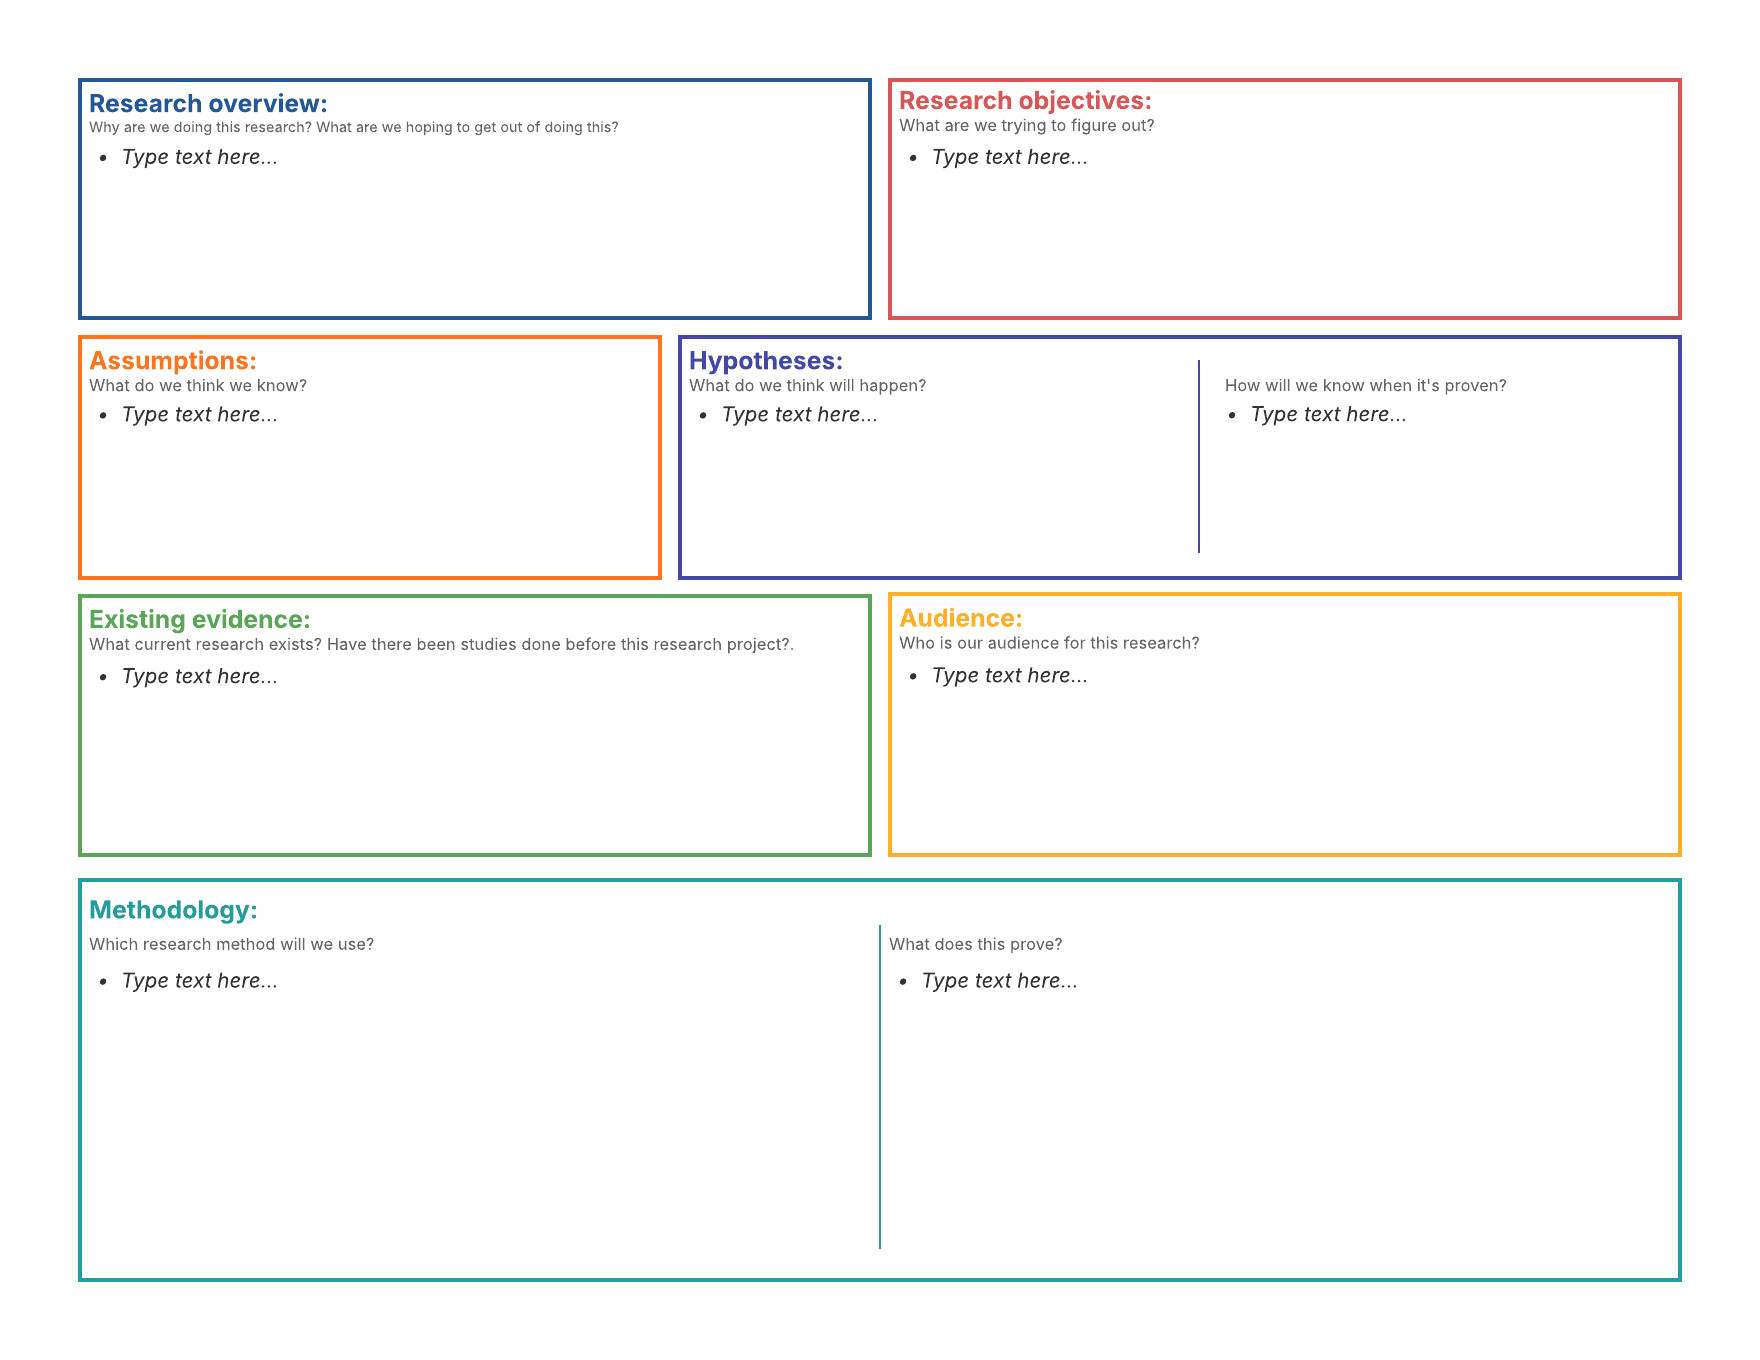Click 'Which research method will we use?' text
The height and width of the screenshot is (1360, 1760).
(x=231, y=944)
